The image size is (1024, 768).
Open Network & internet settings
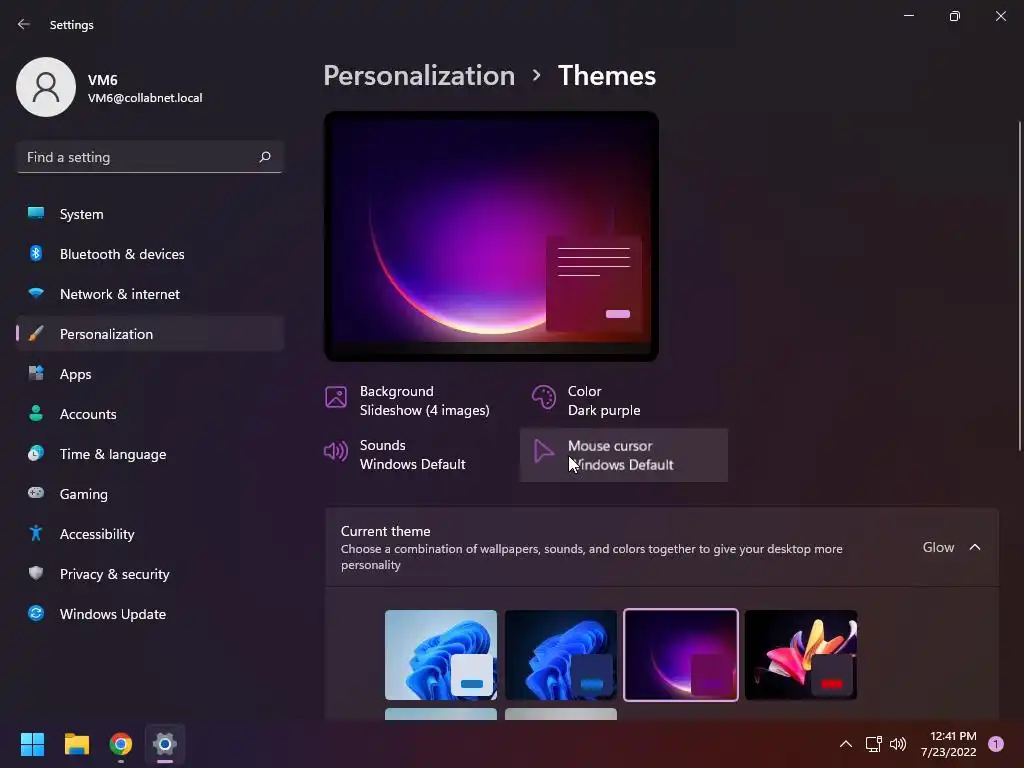(x=150, y=293)
